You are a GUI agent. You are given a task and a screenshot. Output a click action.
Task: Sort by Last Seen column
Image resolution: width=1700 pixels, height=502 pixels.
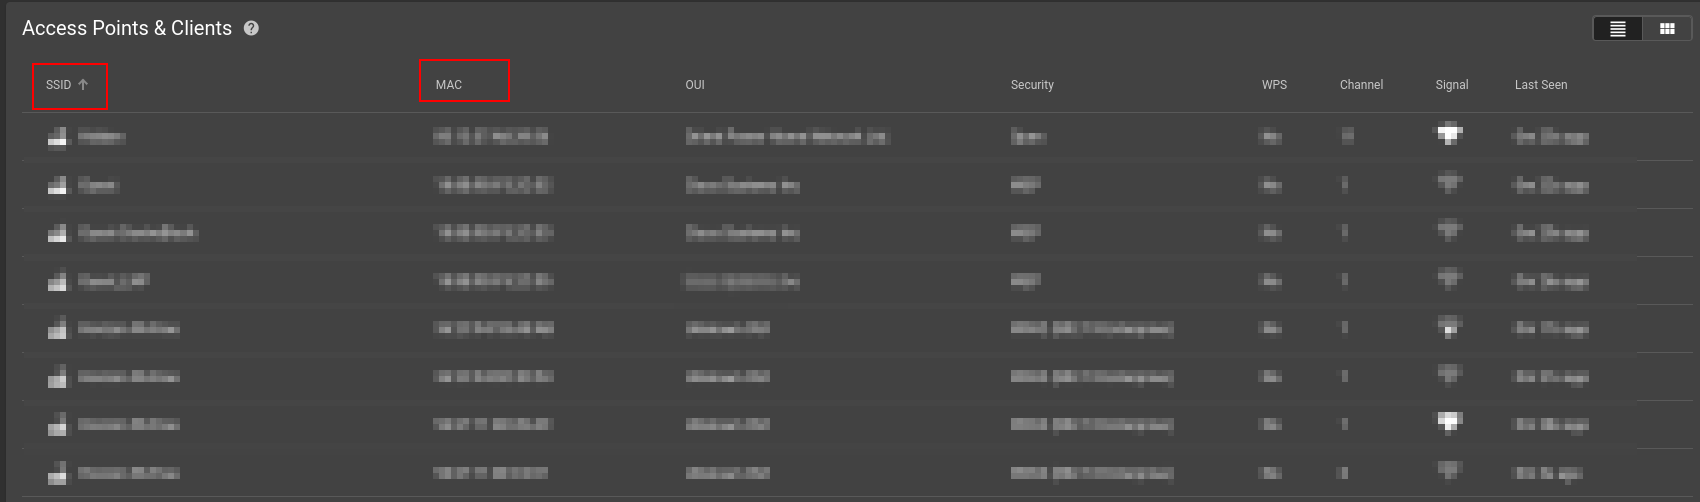[1540, 85]
